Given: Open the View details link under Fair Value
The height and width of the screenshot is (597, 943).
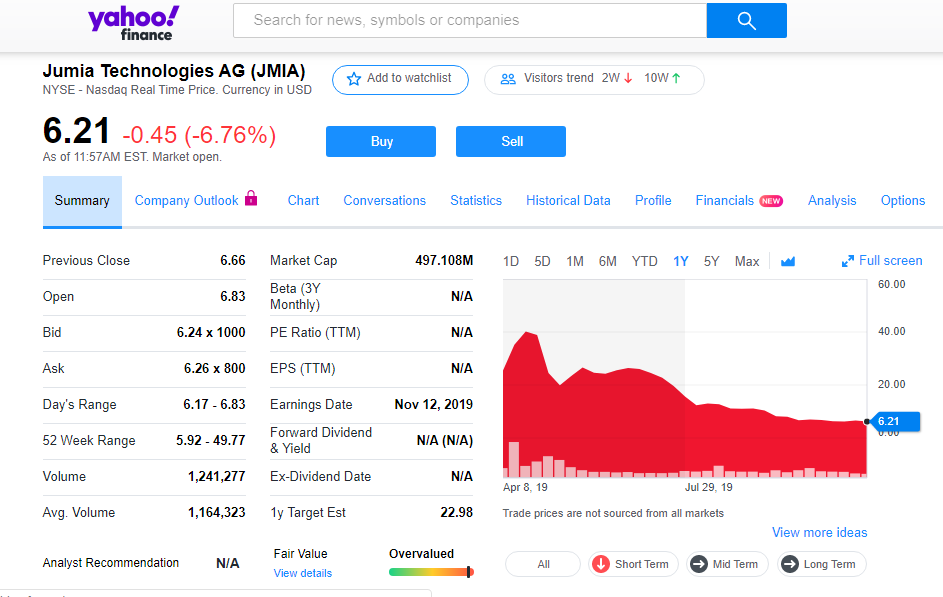Looking at the screenshot, I should point(303,573).
